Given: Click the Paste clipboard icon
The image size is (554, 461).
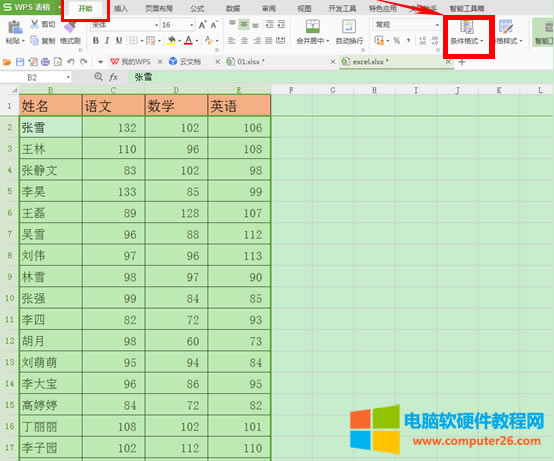Looking at the screenshot, I should point(14,28).
